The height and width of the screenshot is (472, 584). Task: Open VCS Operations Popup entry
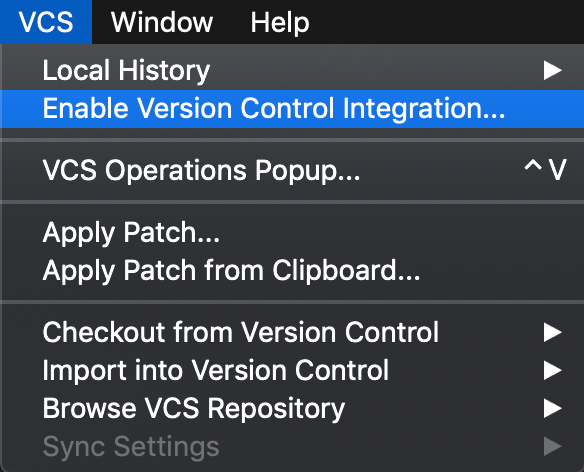tap(292, 171)
